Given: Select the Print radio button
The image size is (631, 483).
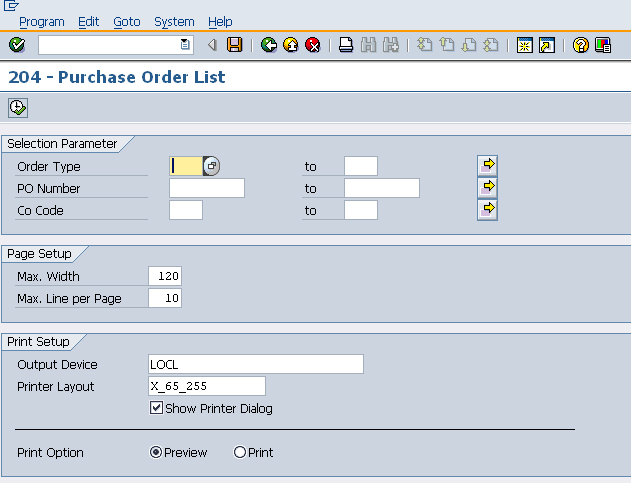Looking at the screenshot, I should 240,453.
